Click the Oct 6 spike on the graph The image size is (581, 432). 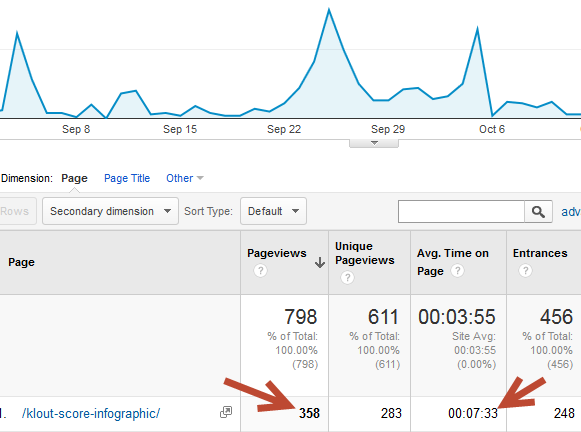[x=477, y=28]
